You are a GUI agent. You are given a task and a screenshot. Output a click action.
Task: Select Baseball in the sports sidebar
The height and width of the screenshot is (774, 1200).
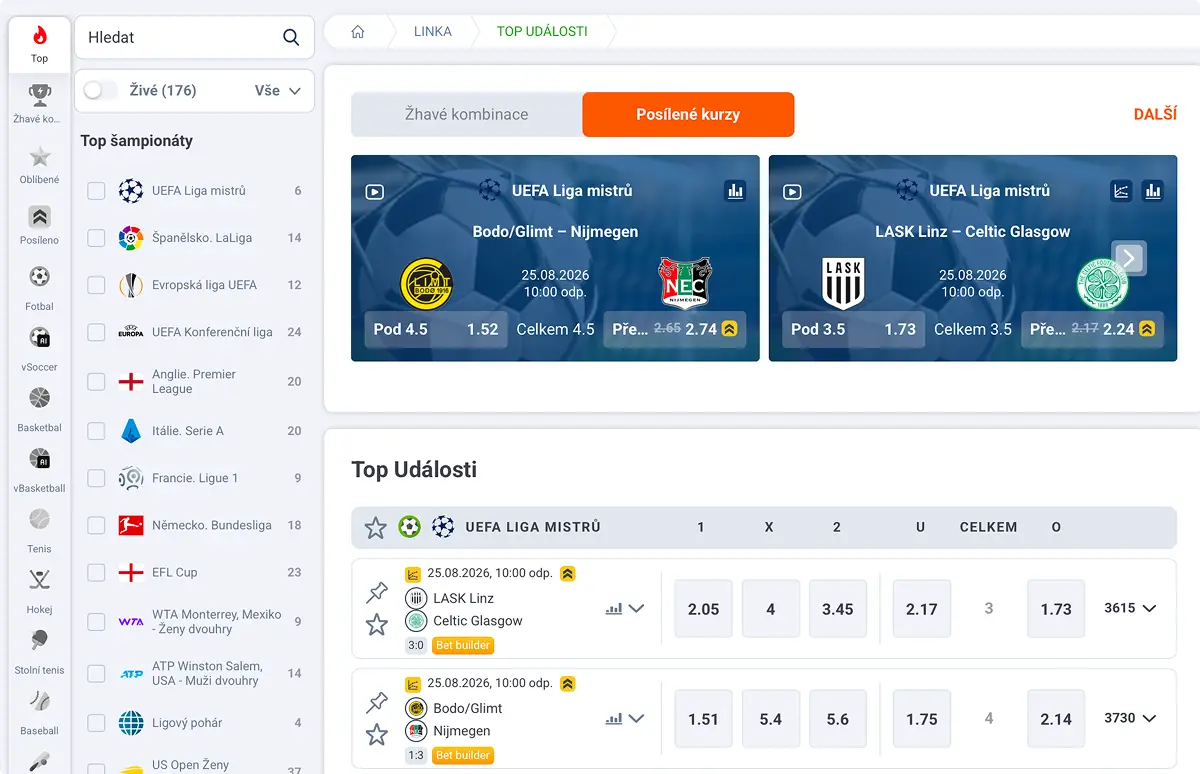coord(40,712)
